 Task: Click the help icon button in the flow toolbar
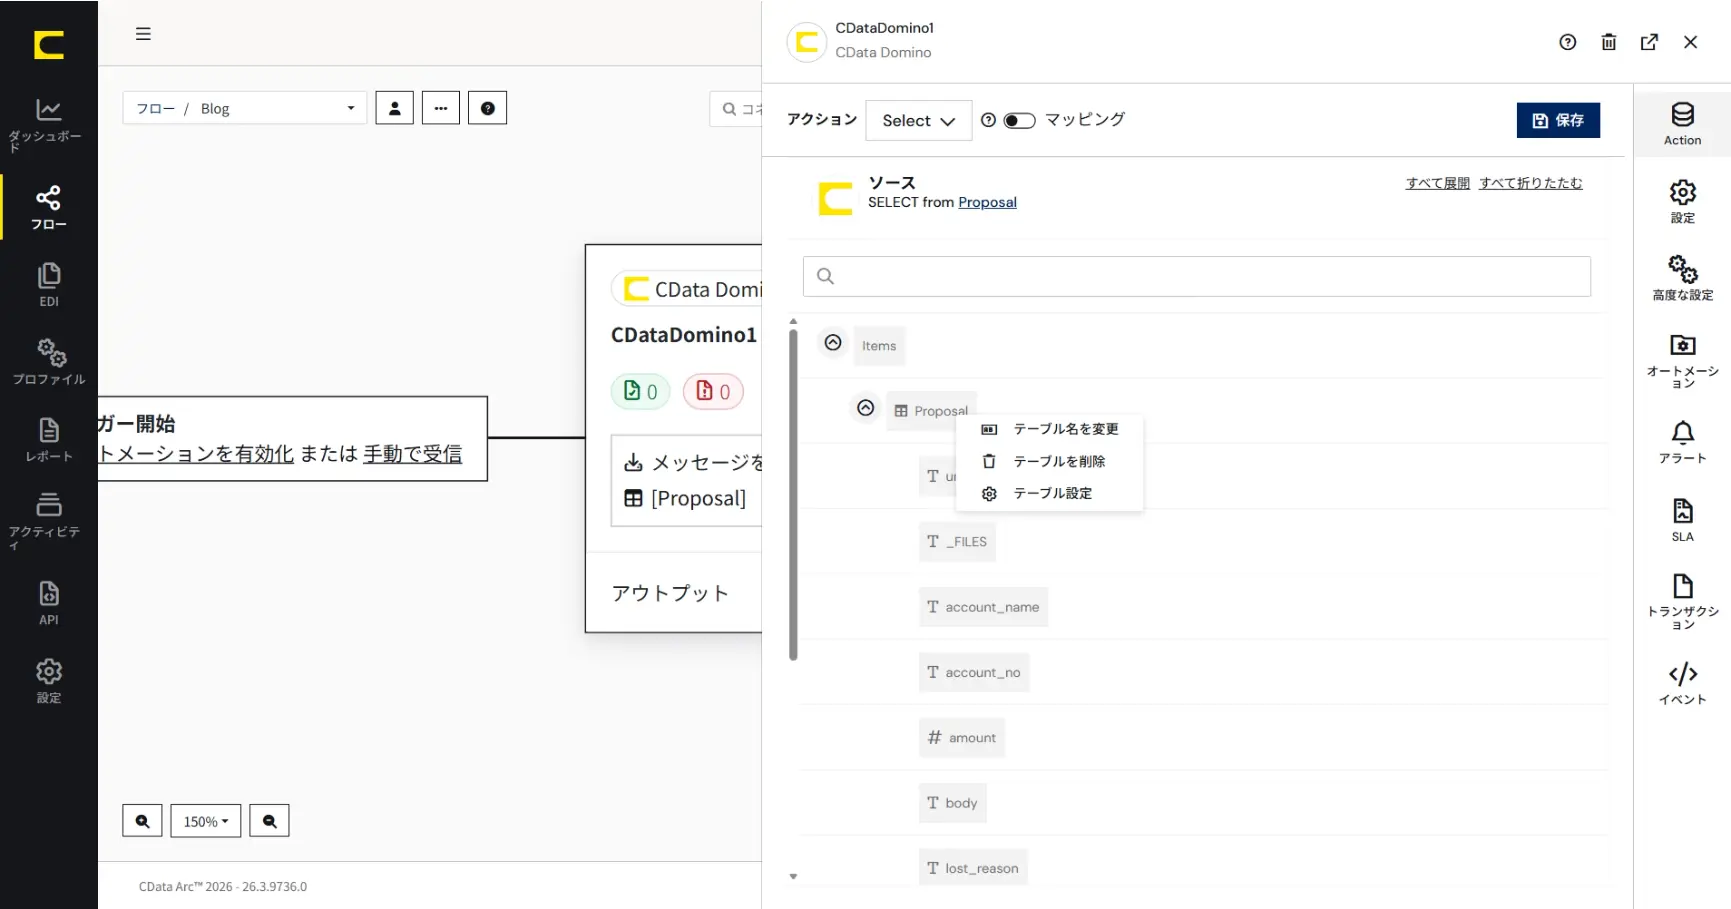488,108
